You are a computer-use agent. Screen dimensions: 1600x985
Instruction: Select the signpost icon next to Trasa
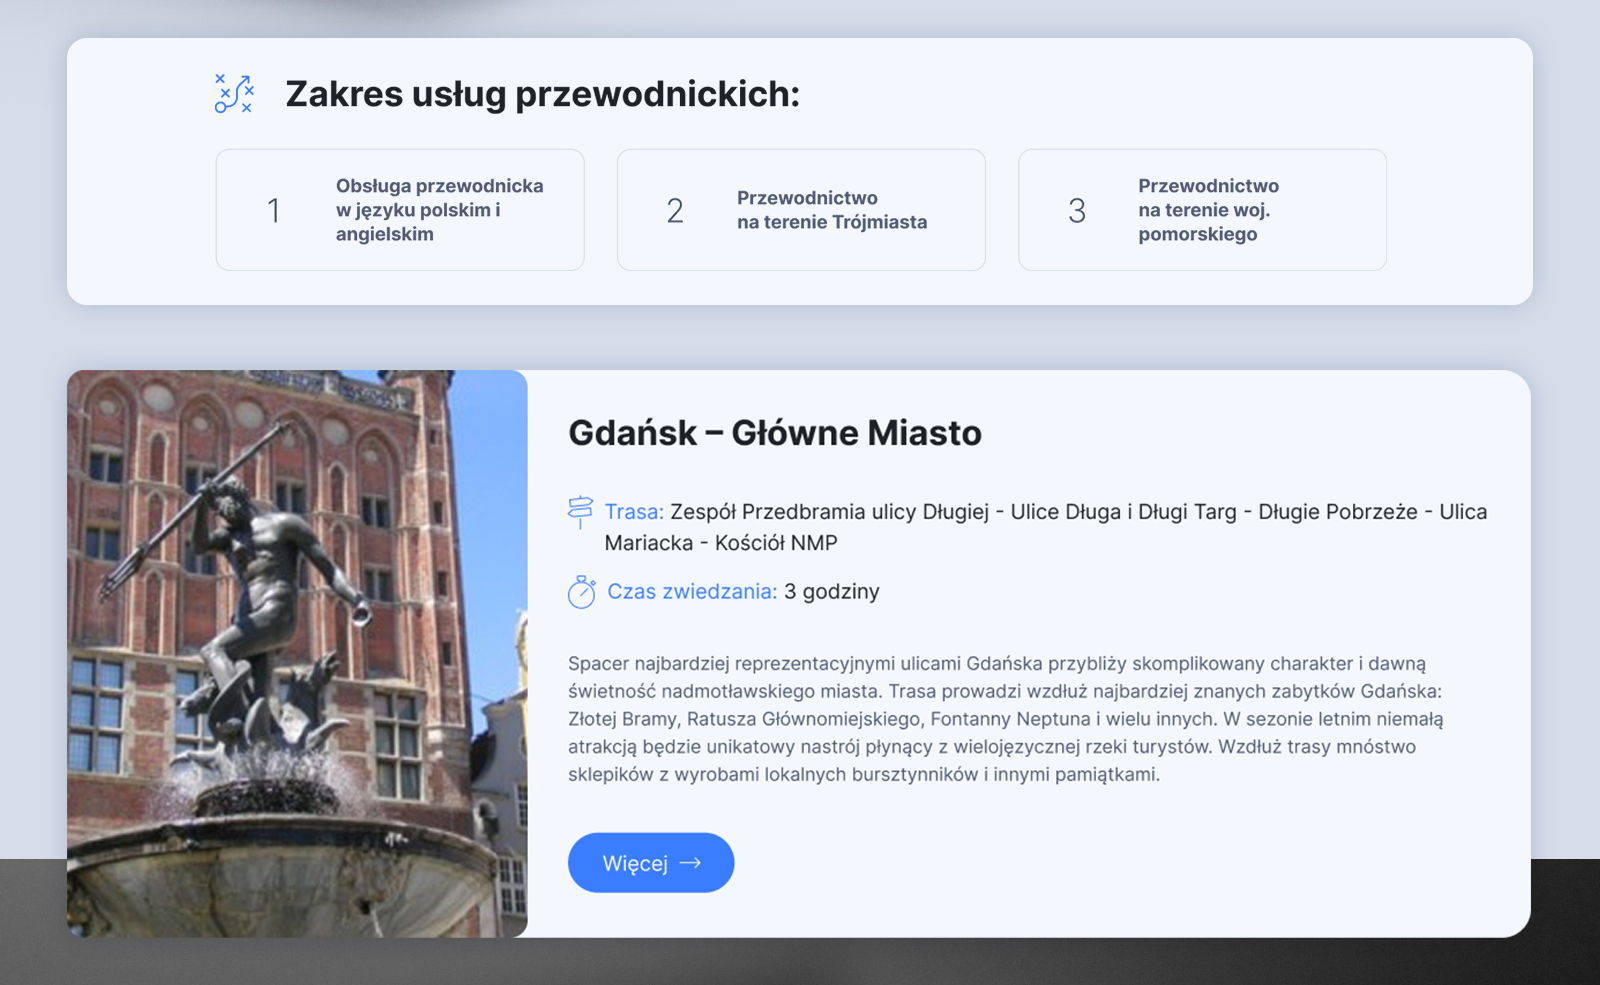(x=579, y=511)
